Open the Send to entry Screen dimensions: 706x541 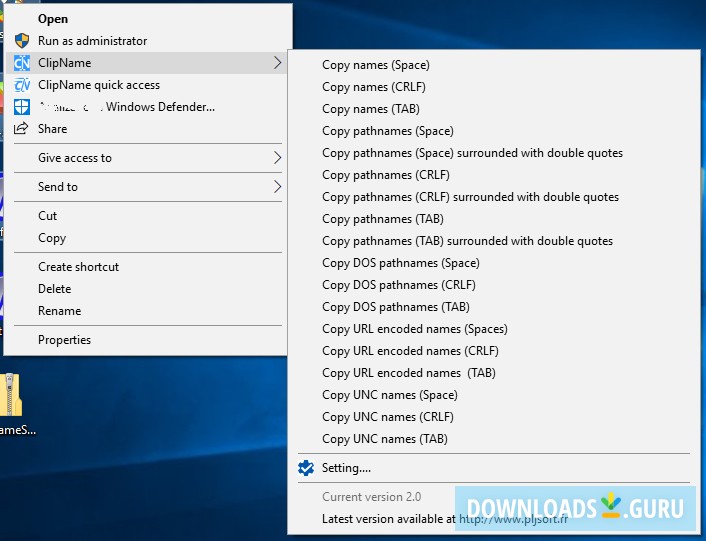(x=145, y=187)
